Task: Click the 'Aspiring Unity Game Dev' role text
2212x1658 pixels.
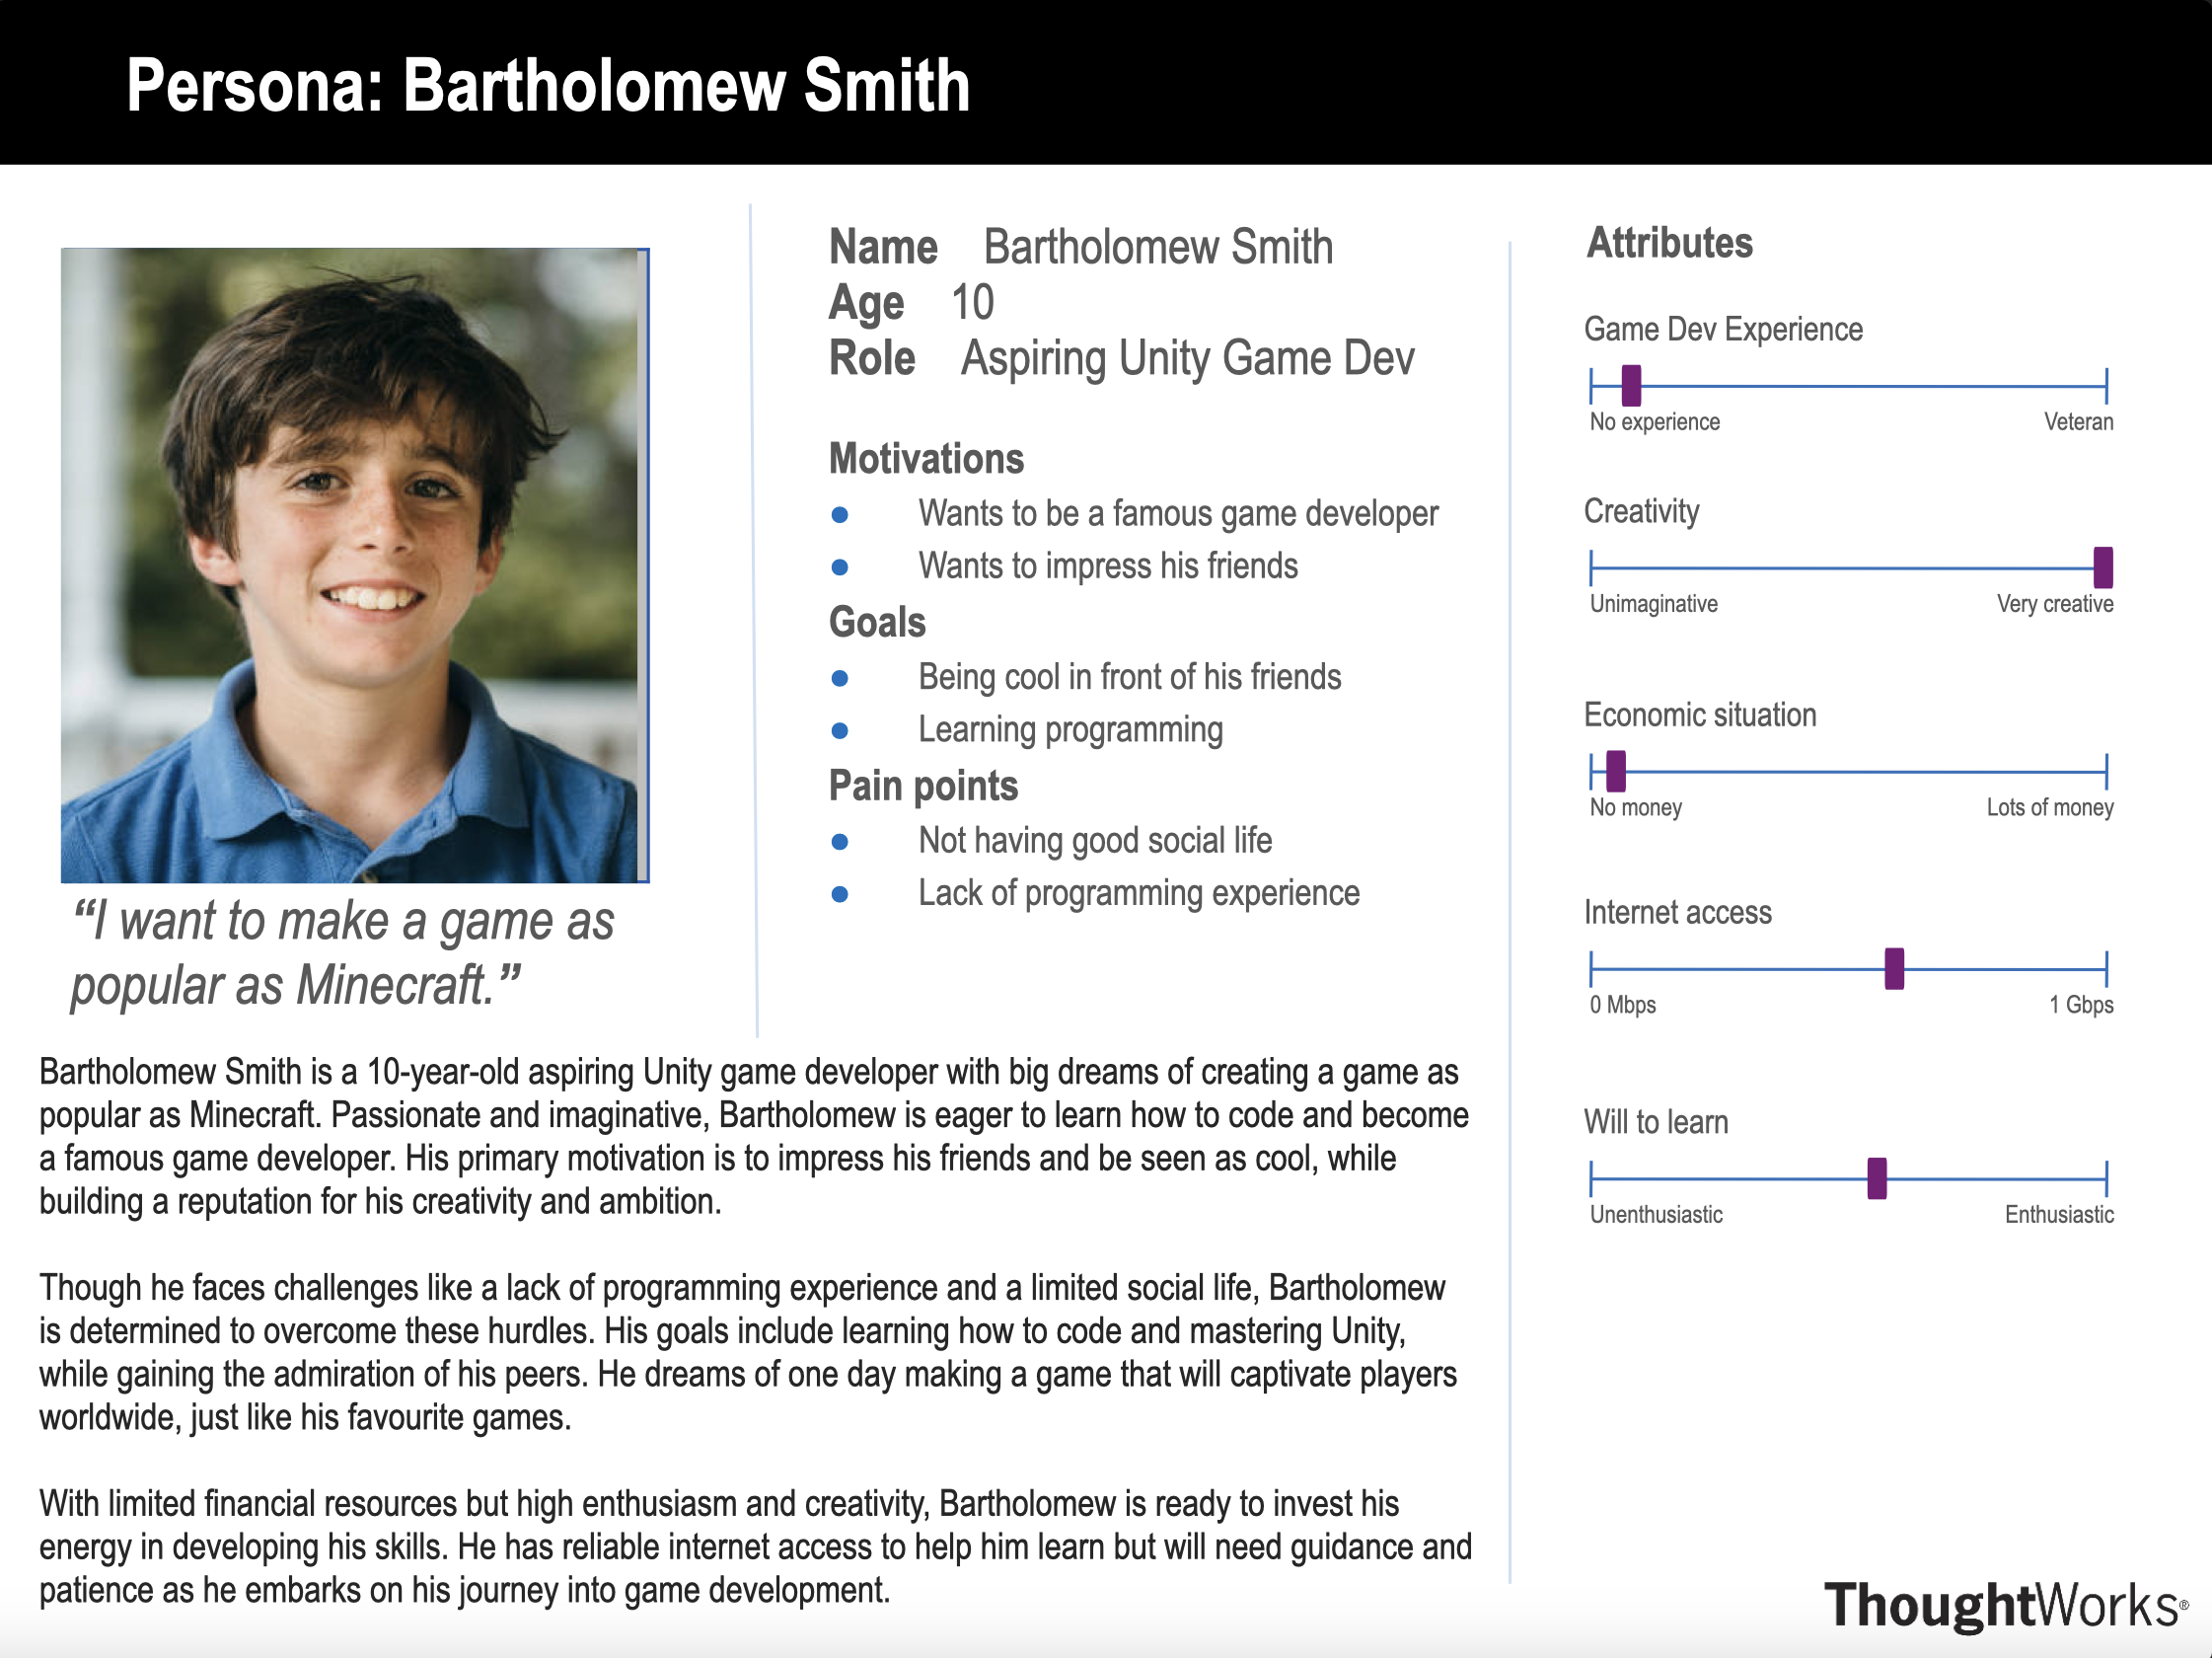Action: tap(1187, 358)
